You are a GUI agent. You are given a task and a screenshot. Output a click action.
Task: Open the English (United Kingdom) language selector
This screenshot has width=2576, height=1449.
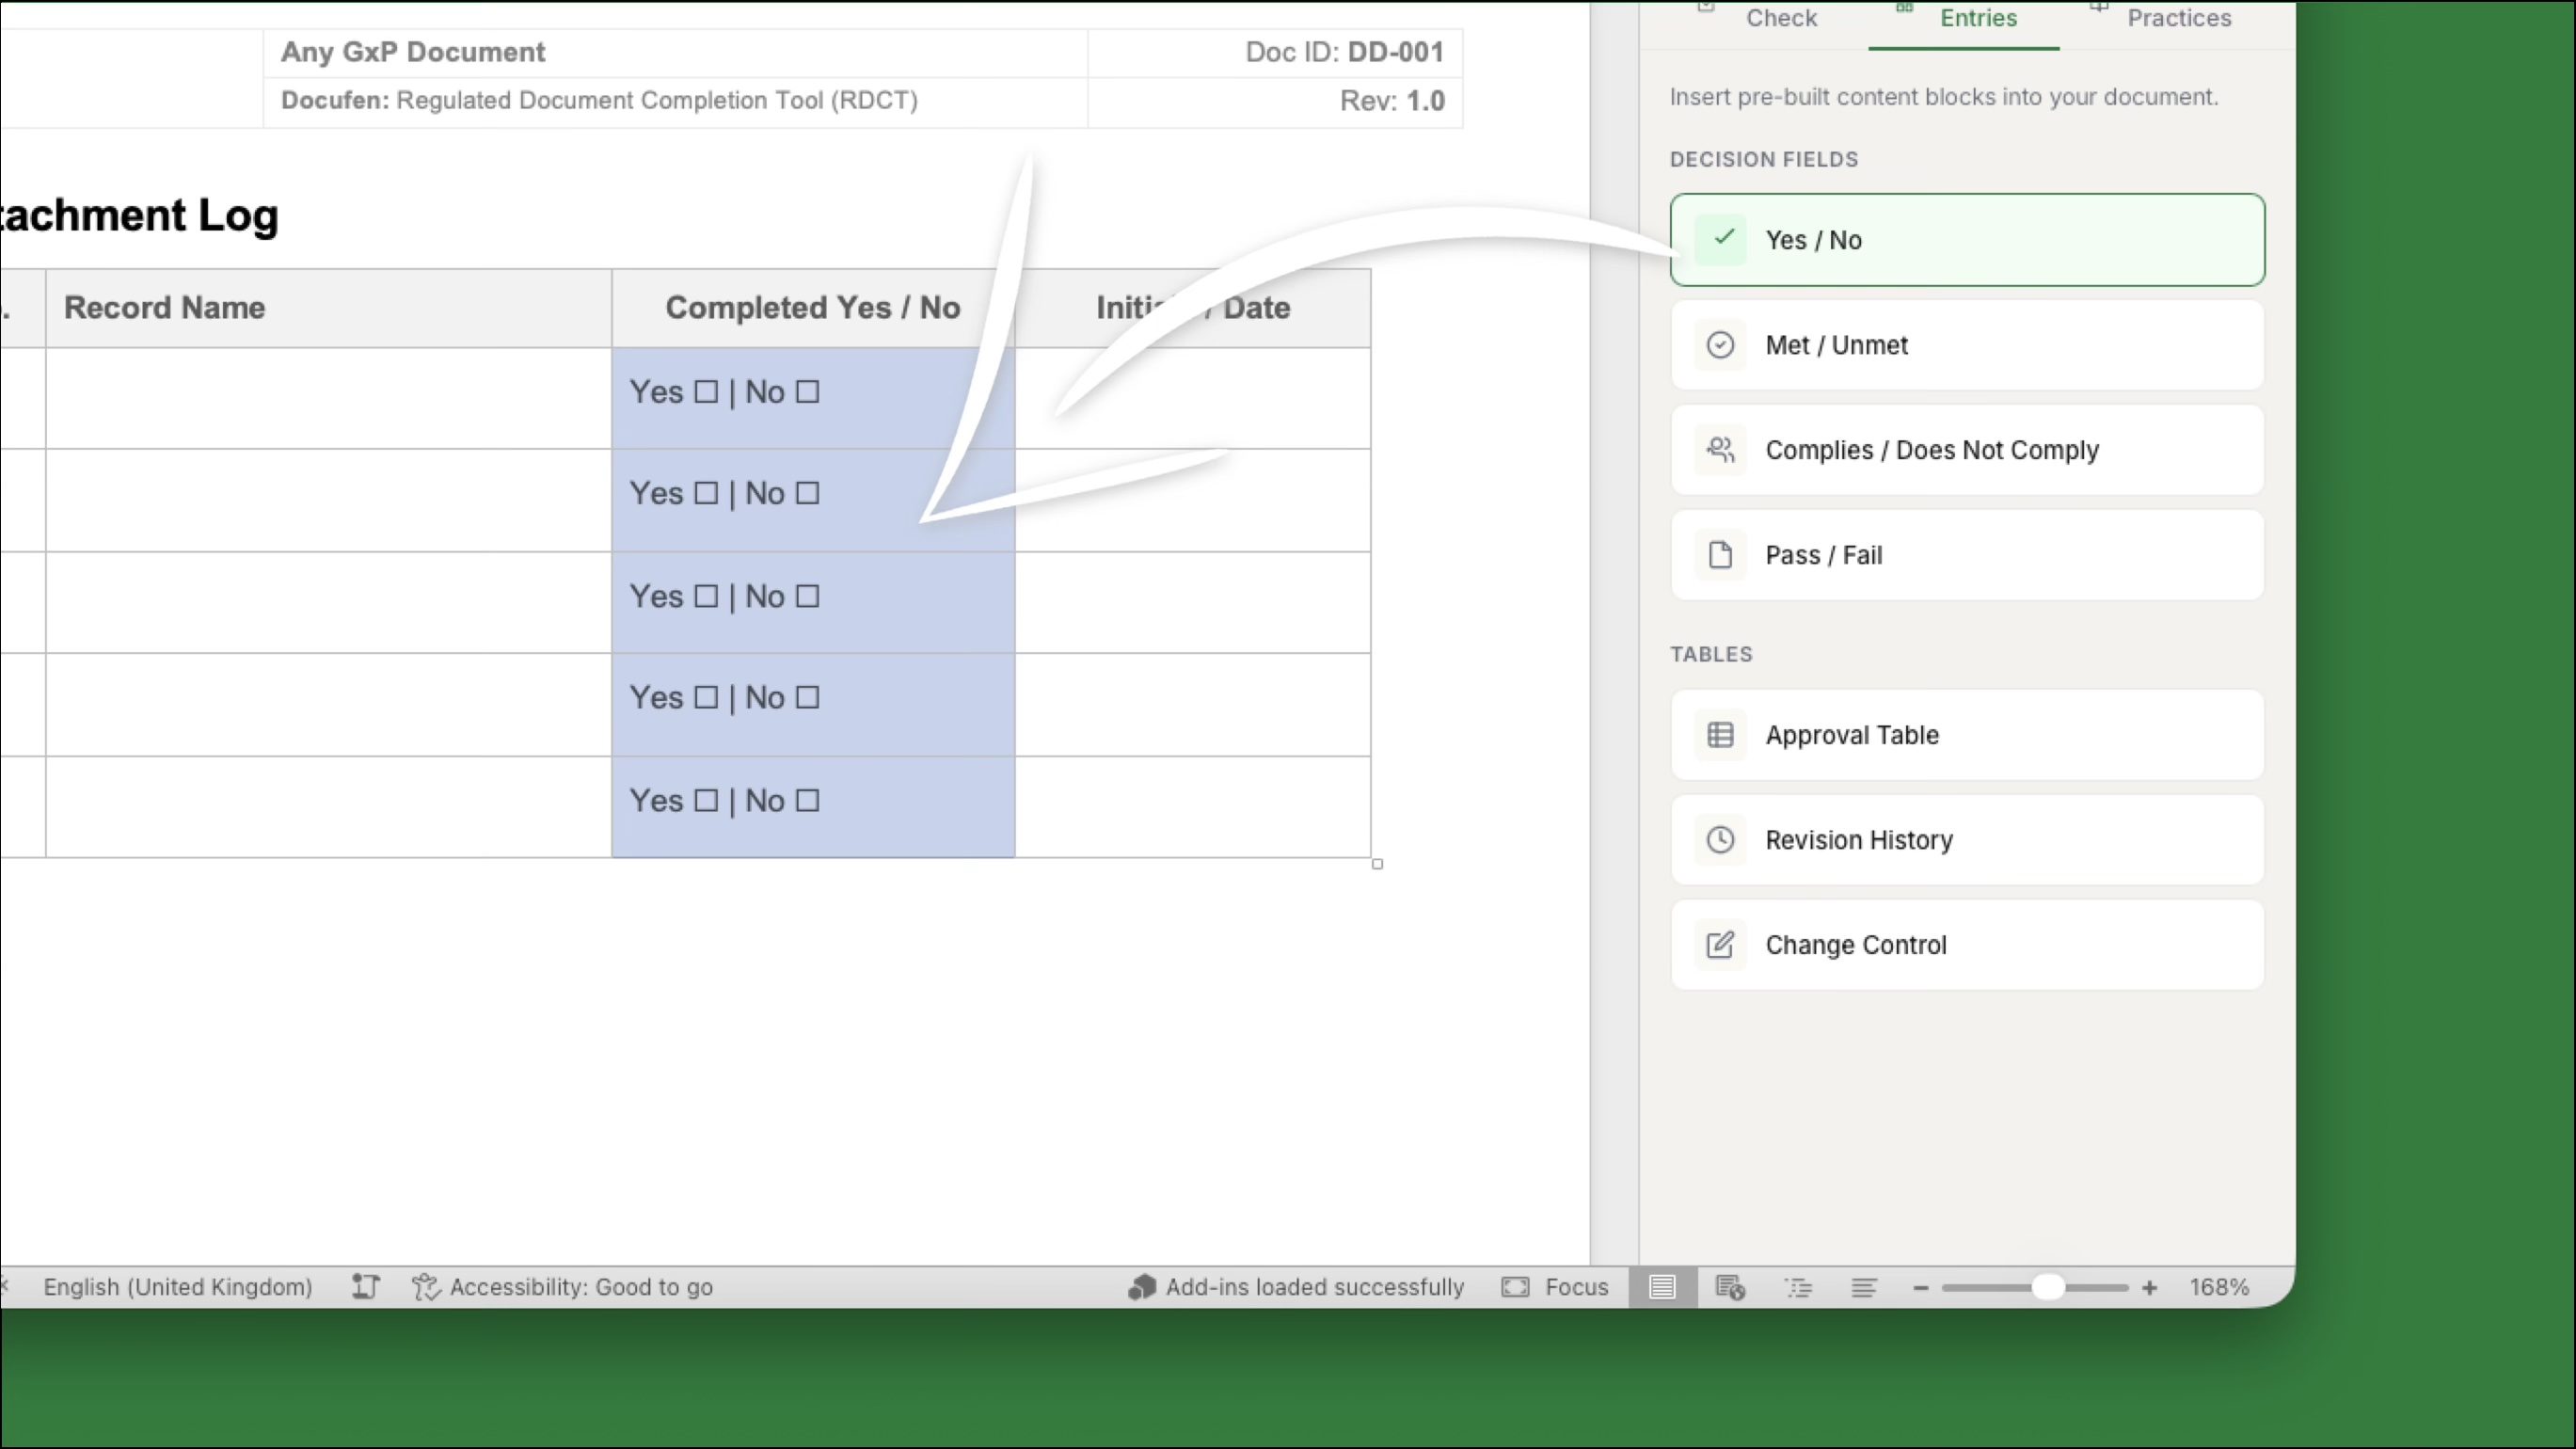coord(178,1287)
